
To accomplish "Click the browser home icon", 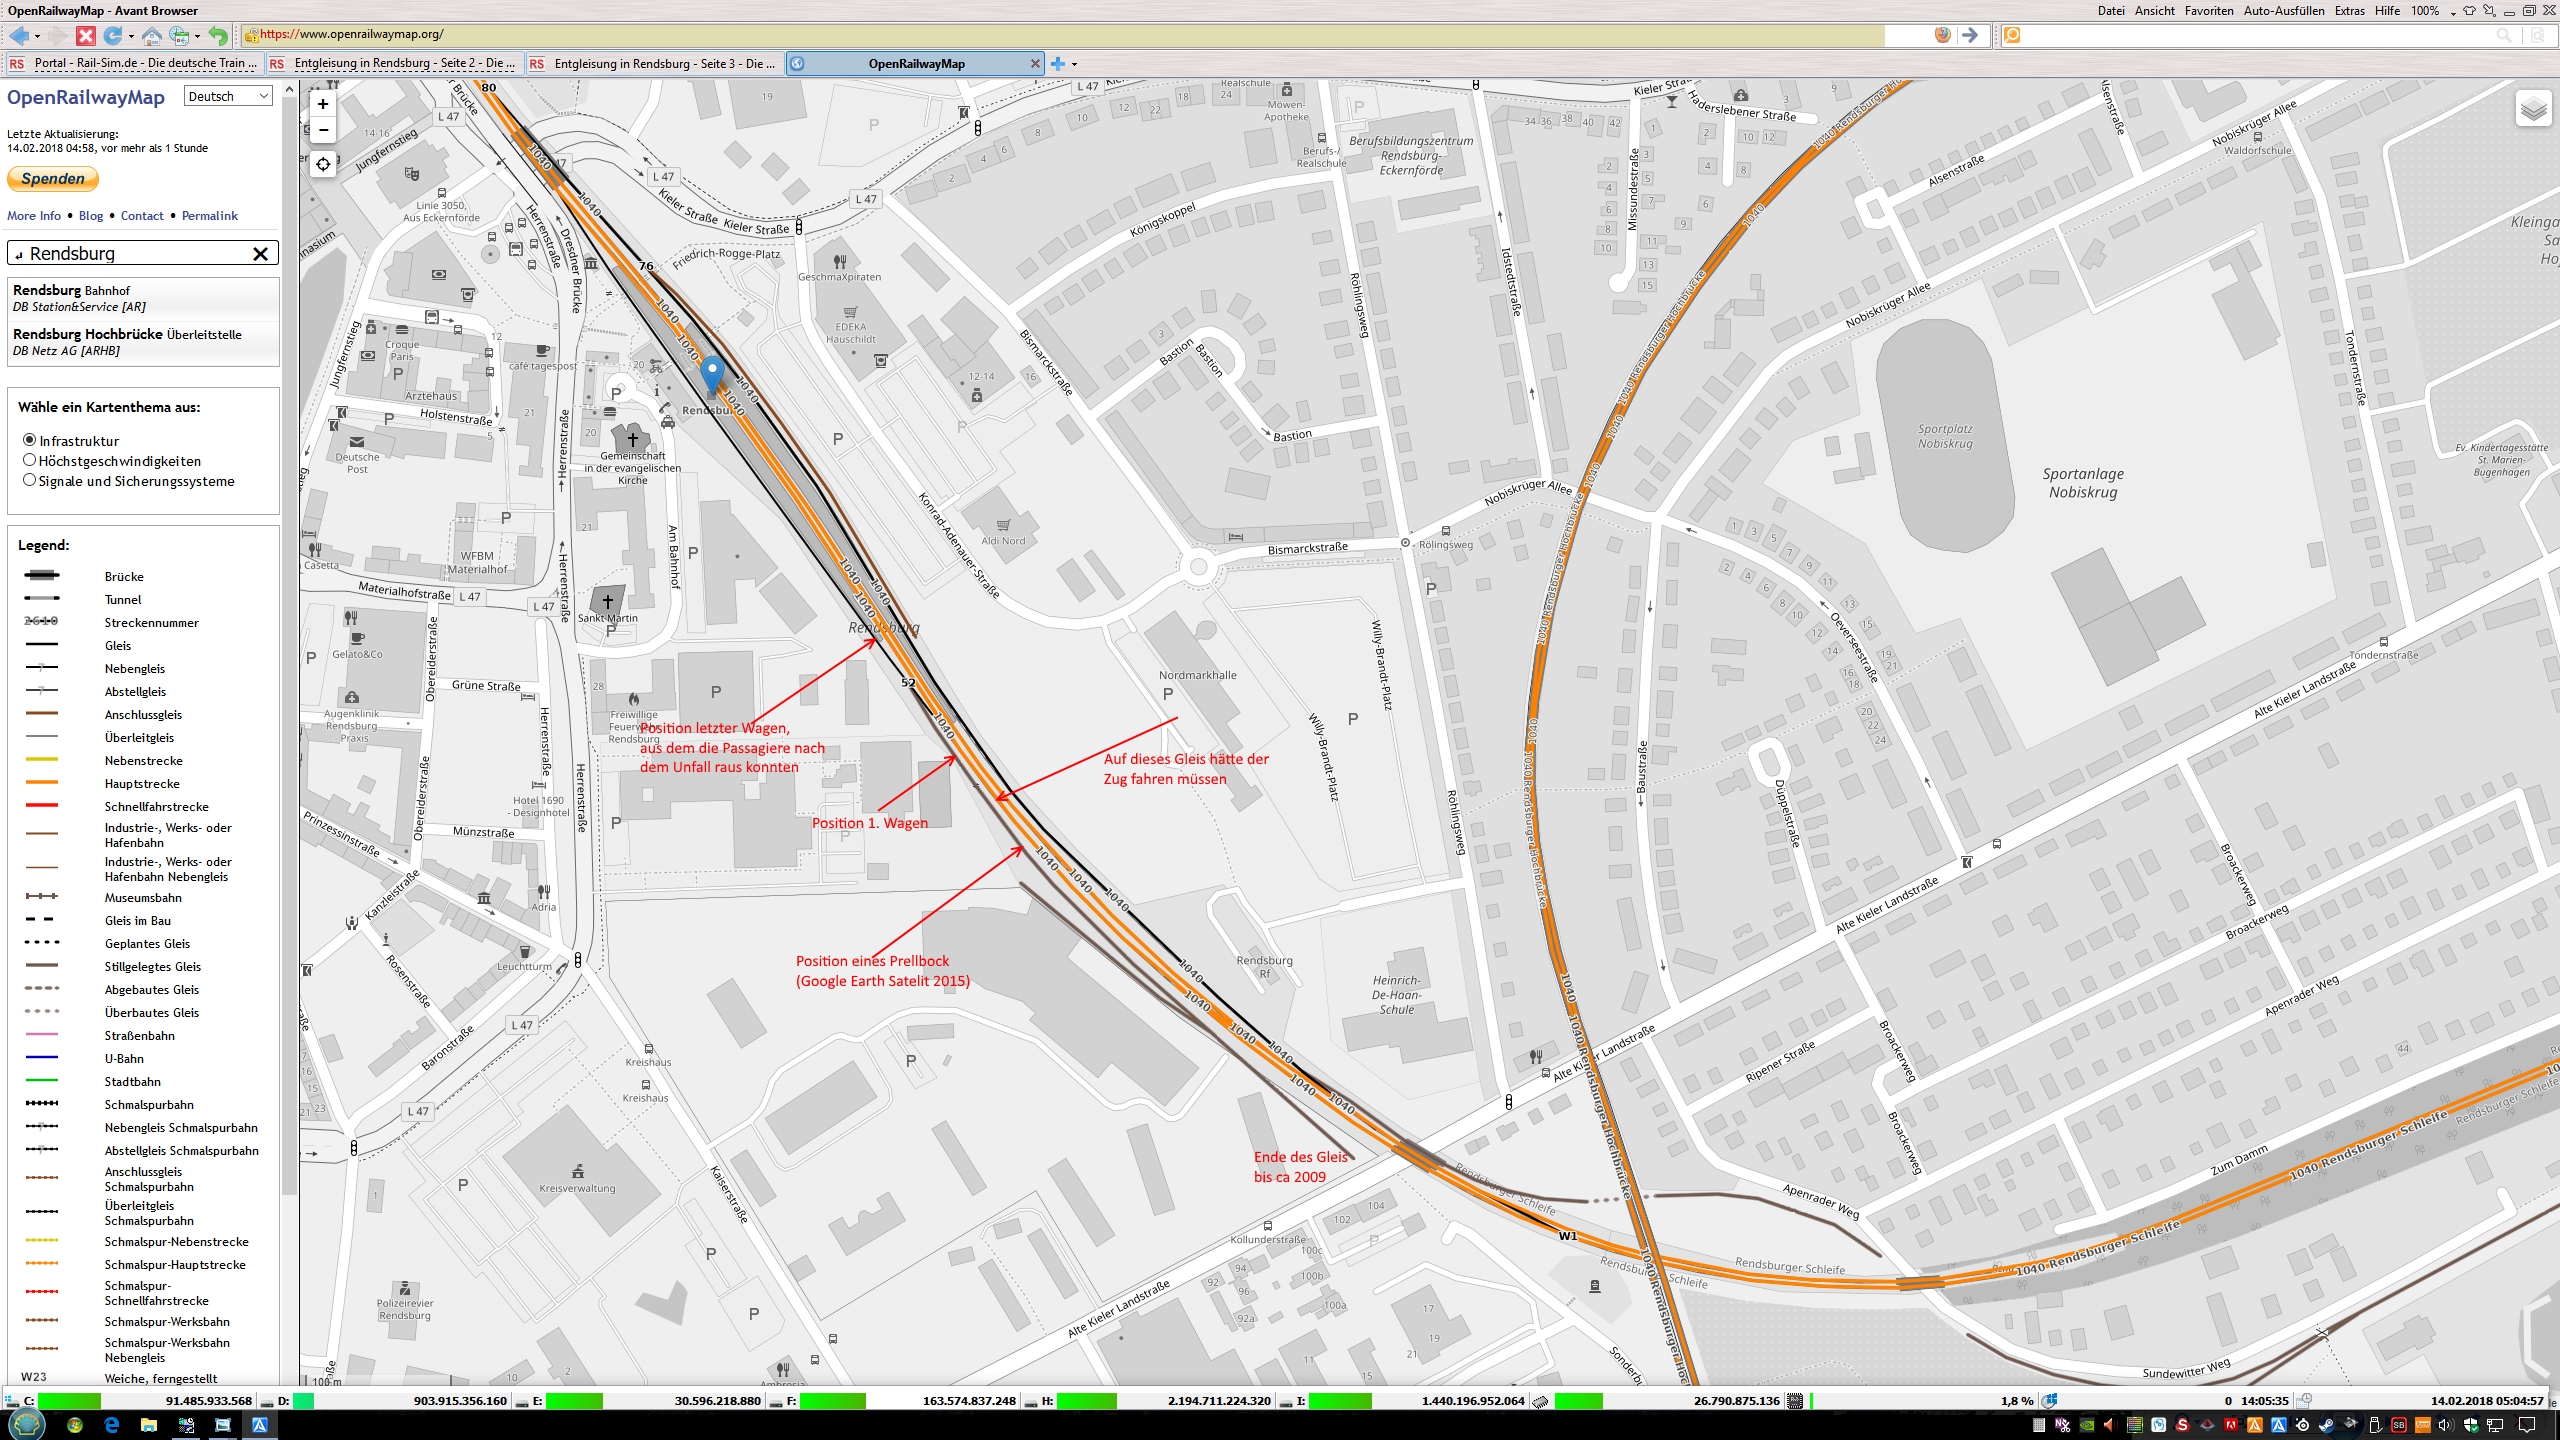I will 151,36.
